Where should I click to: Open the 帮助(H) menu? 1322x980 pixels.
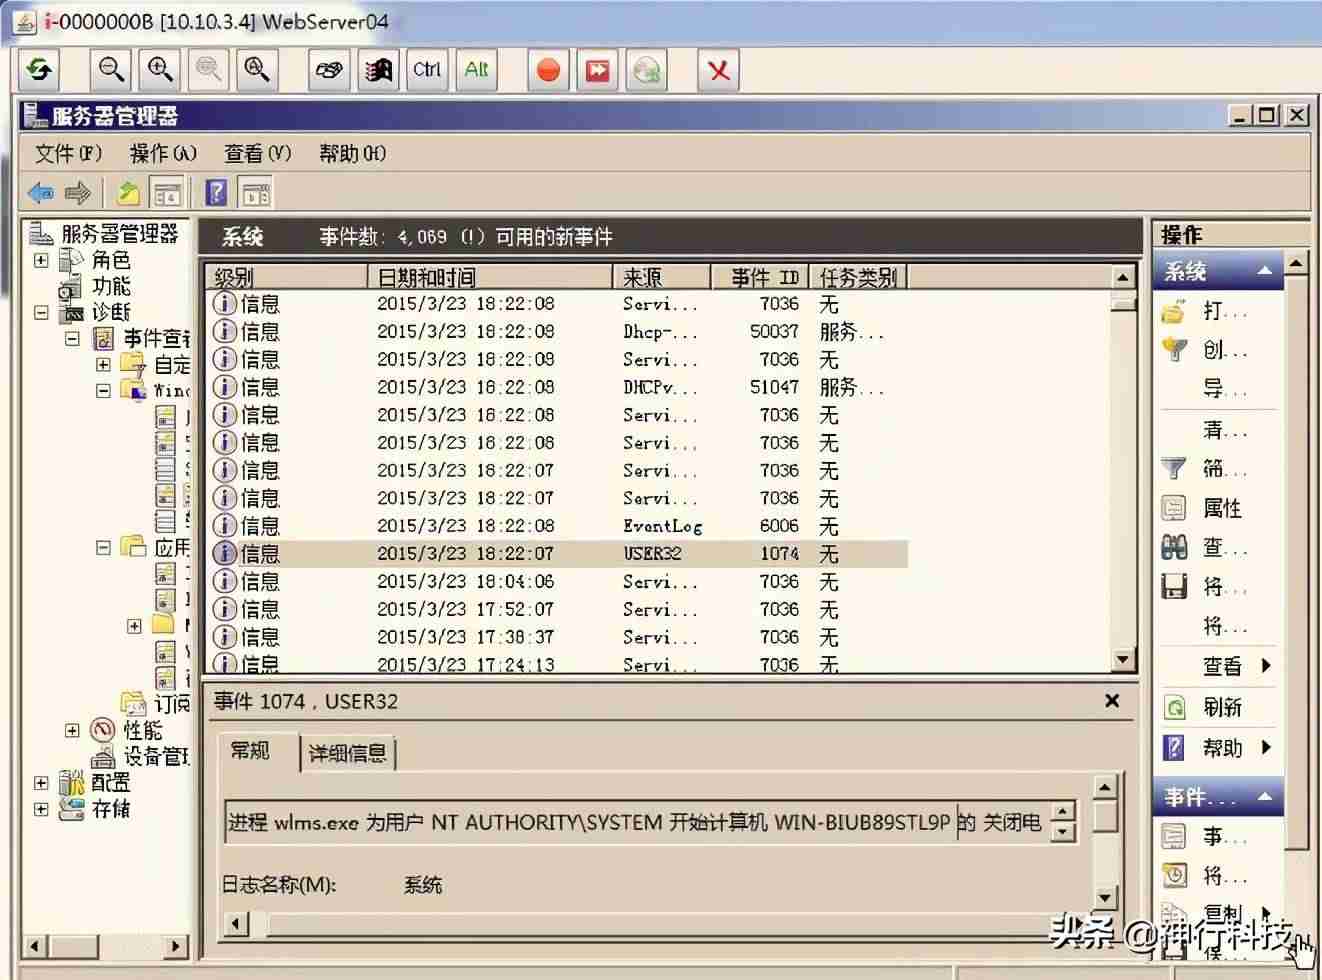click(352, 153)
